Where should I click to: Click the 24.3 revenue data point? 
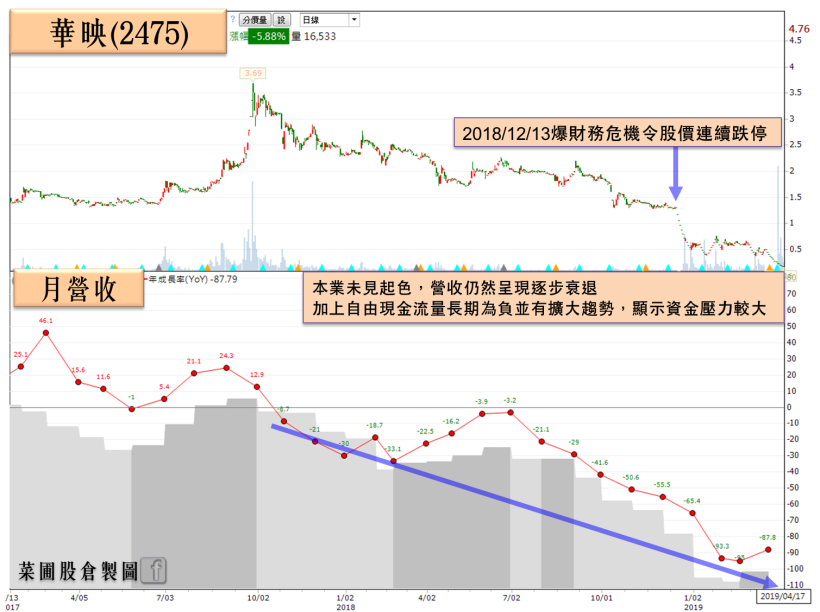[x=226, y=368]
